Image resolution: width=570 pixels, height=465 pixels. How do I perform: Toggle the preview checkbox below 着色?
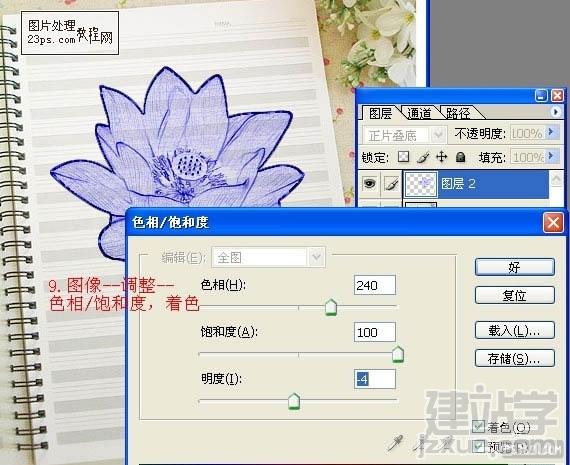(478, 446)
